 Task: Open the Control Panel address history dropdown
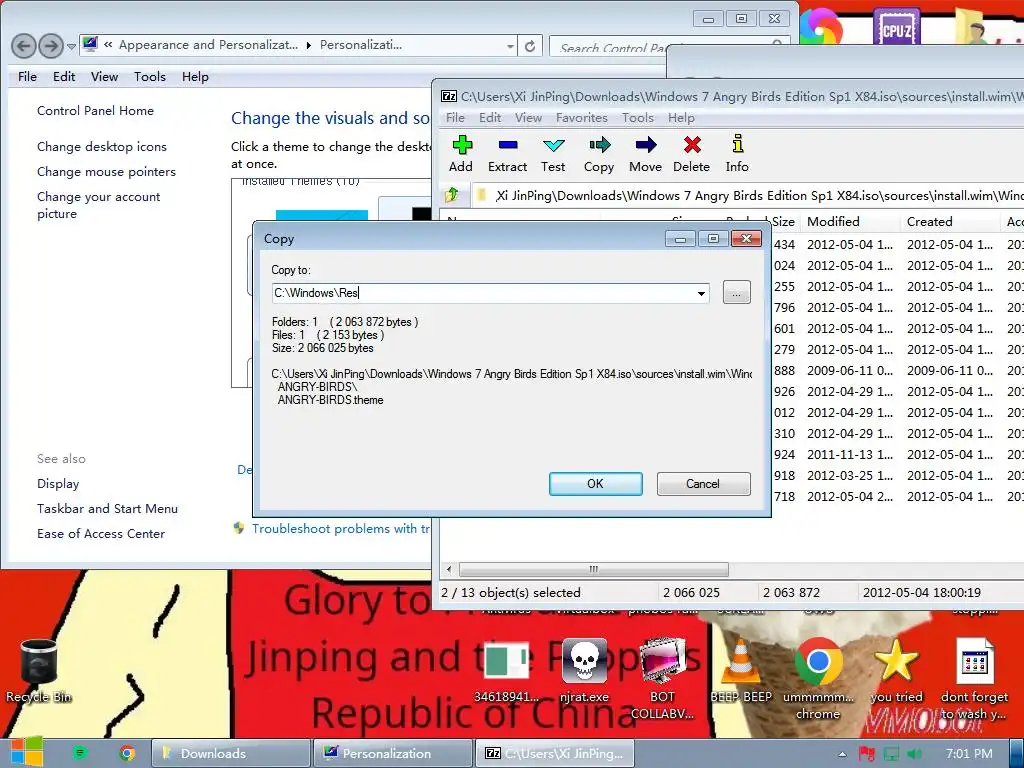tap(511, 46)
